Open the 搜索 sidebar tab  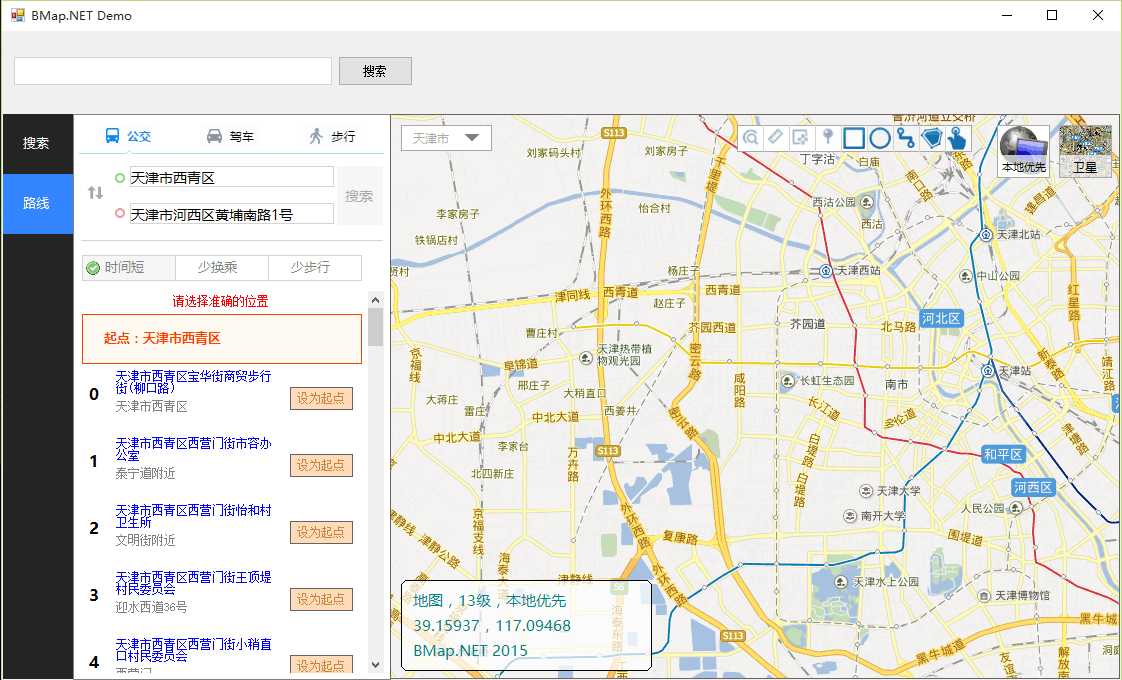tap(36, 143)
